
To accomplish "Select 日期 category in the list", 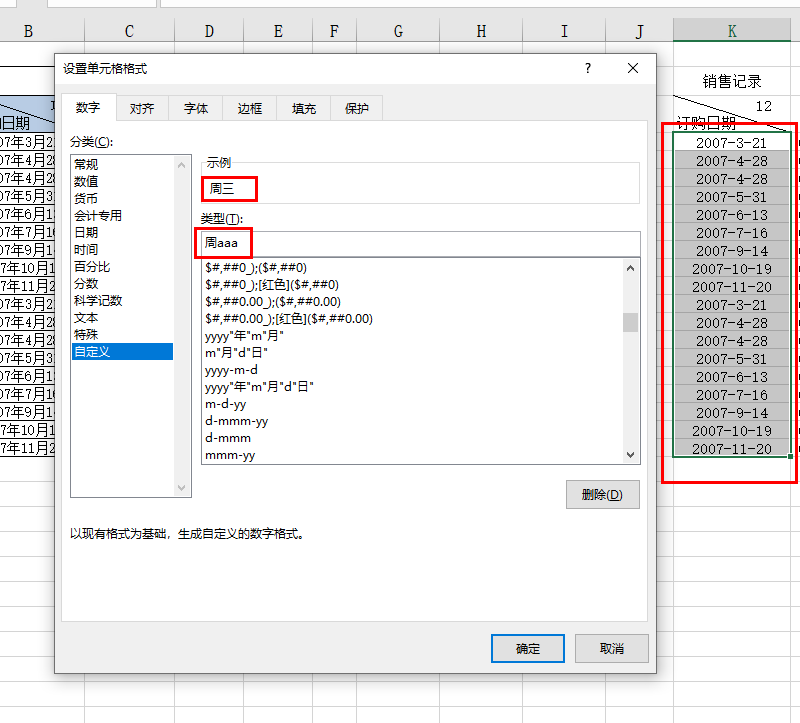I will pyautogui.click(x=86, y=232).
